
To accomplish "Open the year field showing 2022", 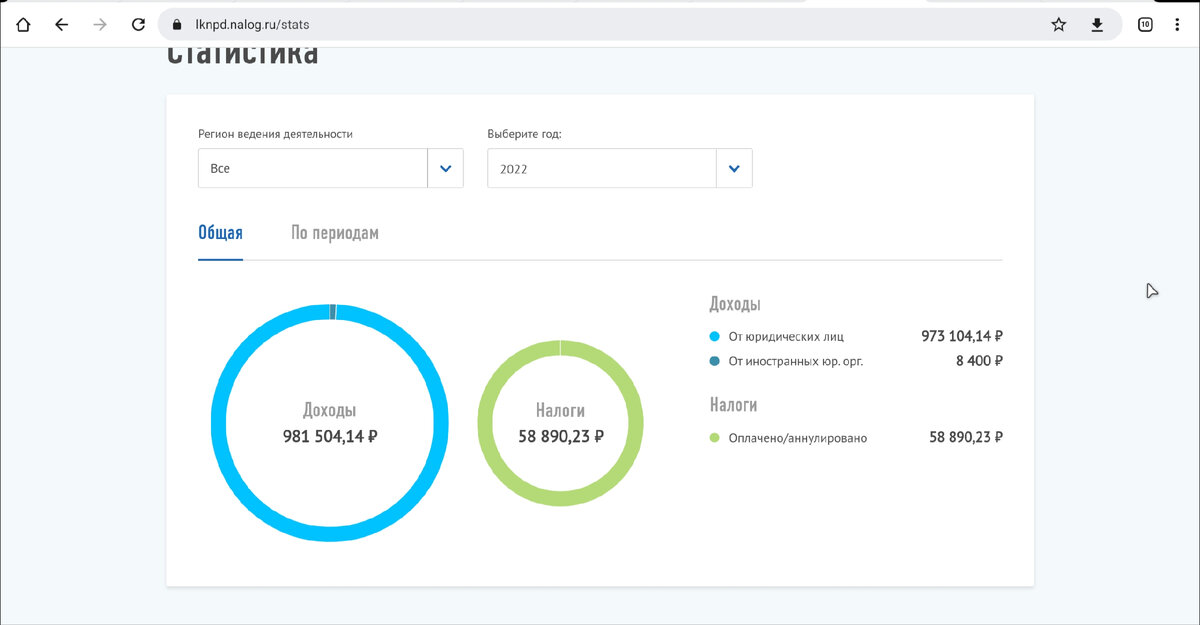I will (x=602, y=168).
